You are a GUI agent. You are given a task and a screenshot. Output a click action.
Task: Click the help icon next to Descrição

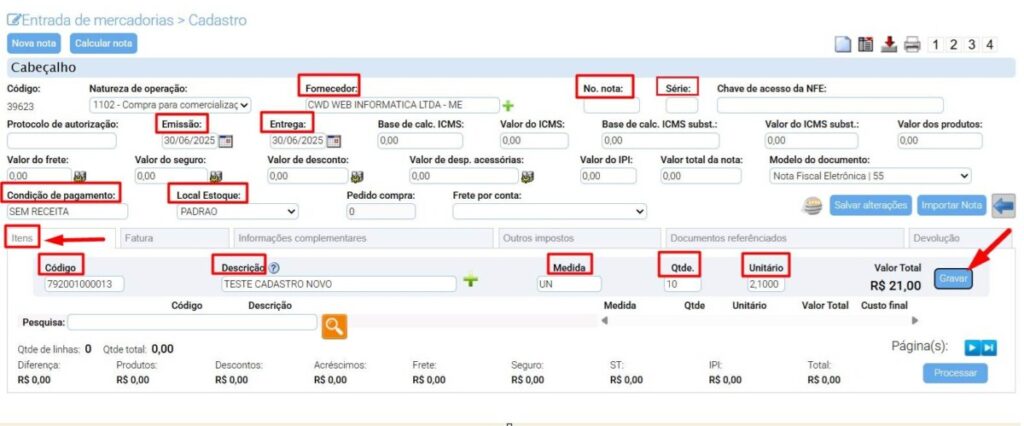[274, 267]
